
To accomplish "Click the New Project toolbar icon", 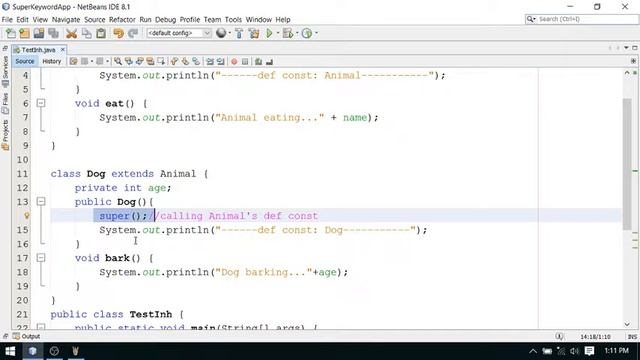I will (24, 33).
